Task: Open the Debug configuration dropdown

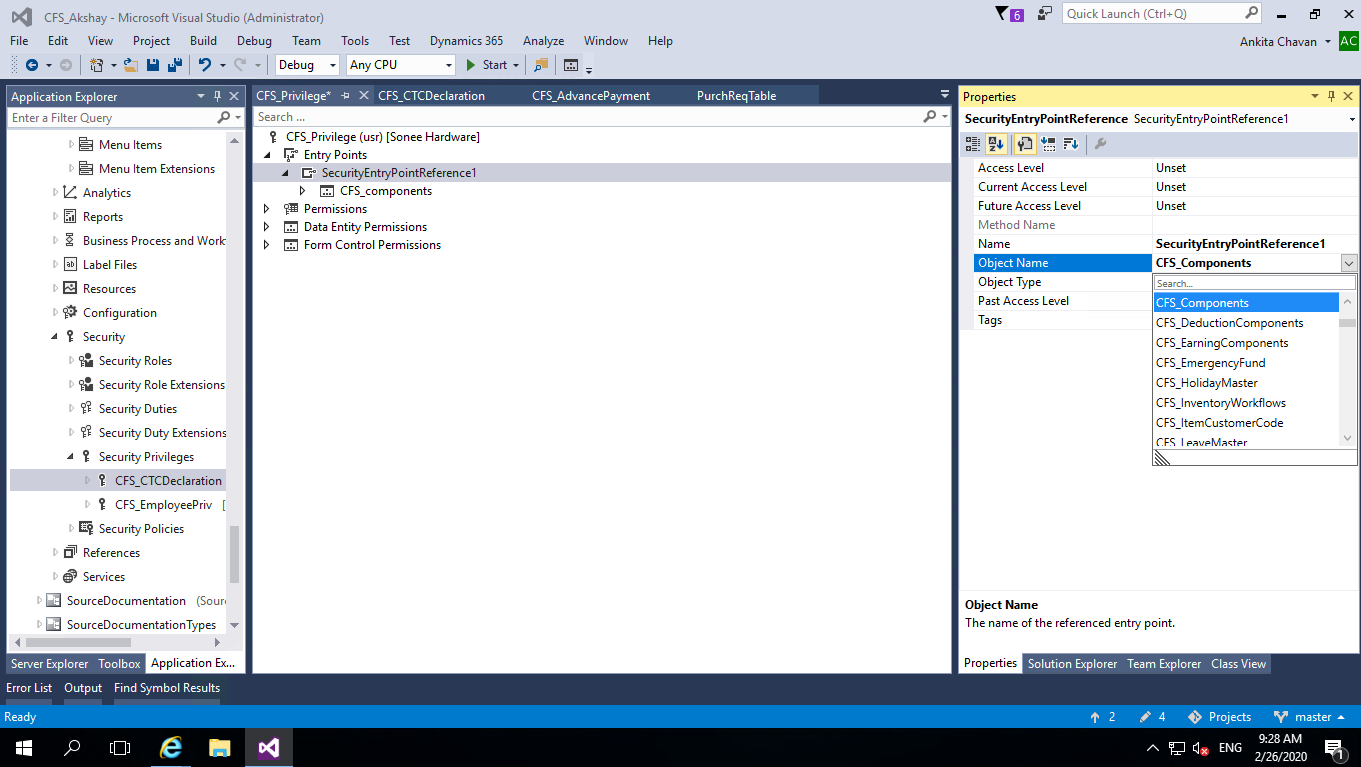Action: [x=331, y=65]
